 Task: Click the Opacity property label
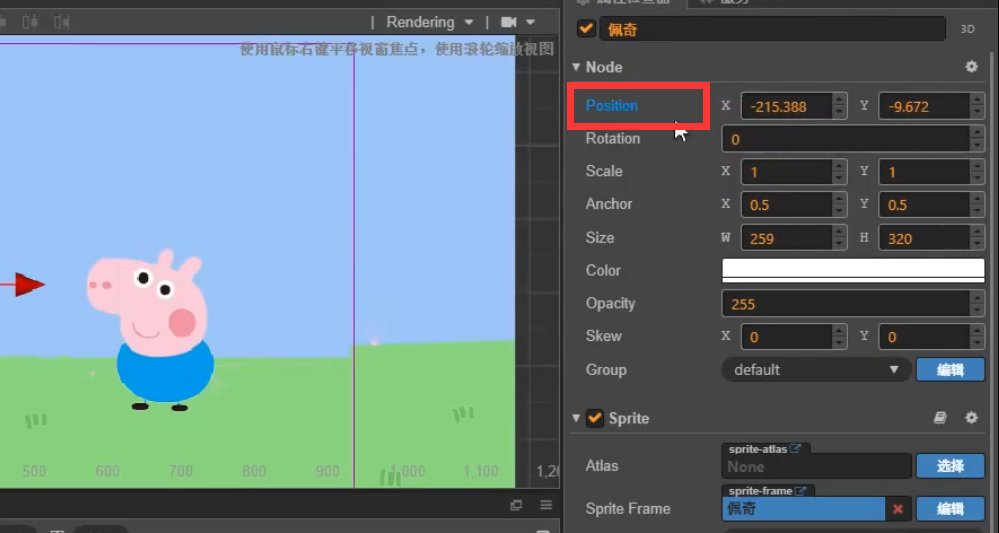[x=610, y=303]
